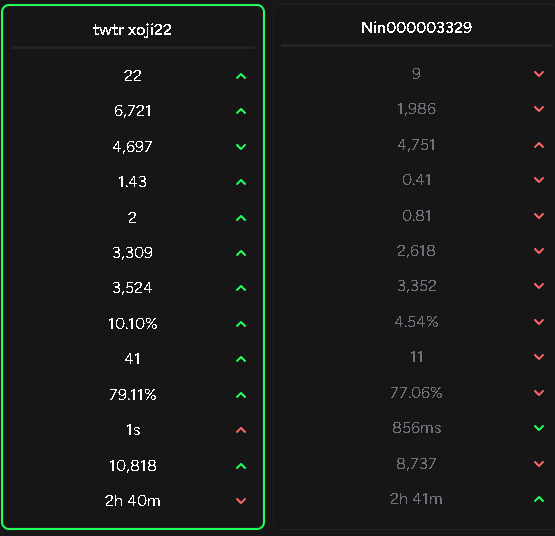This screenshot has width=555, height=536.
Task: Click the red down arrow beside 11
Action: click(x=539, y=357)
